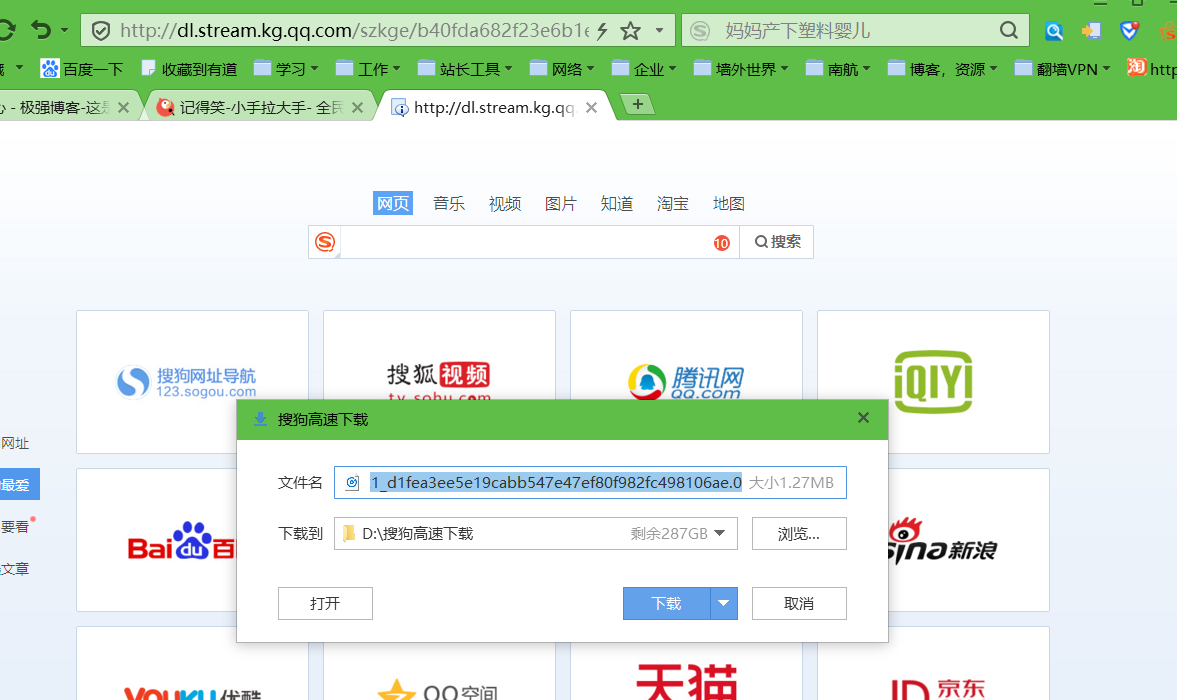Click into the page Sogou search input
This screenshot has width=1177, height=700.
point(524,242)
